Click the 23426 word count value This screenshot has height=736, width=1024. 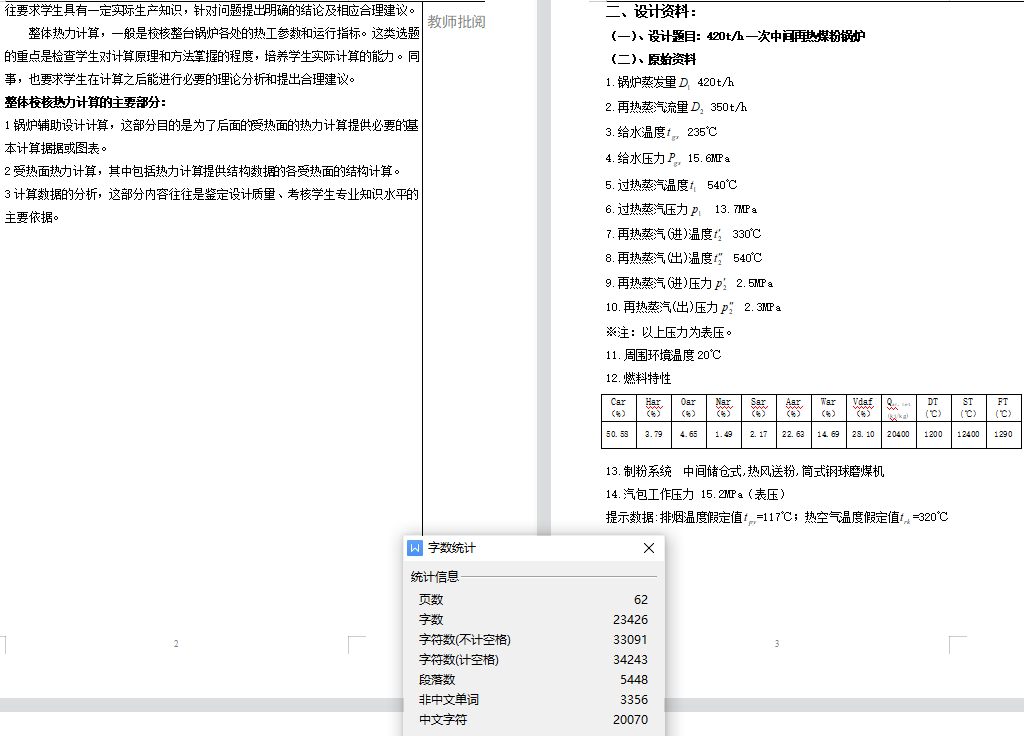coord(630,620)
